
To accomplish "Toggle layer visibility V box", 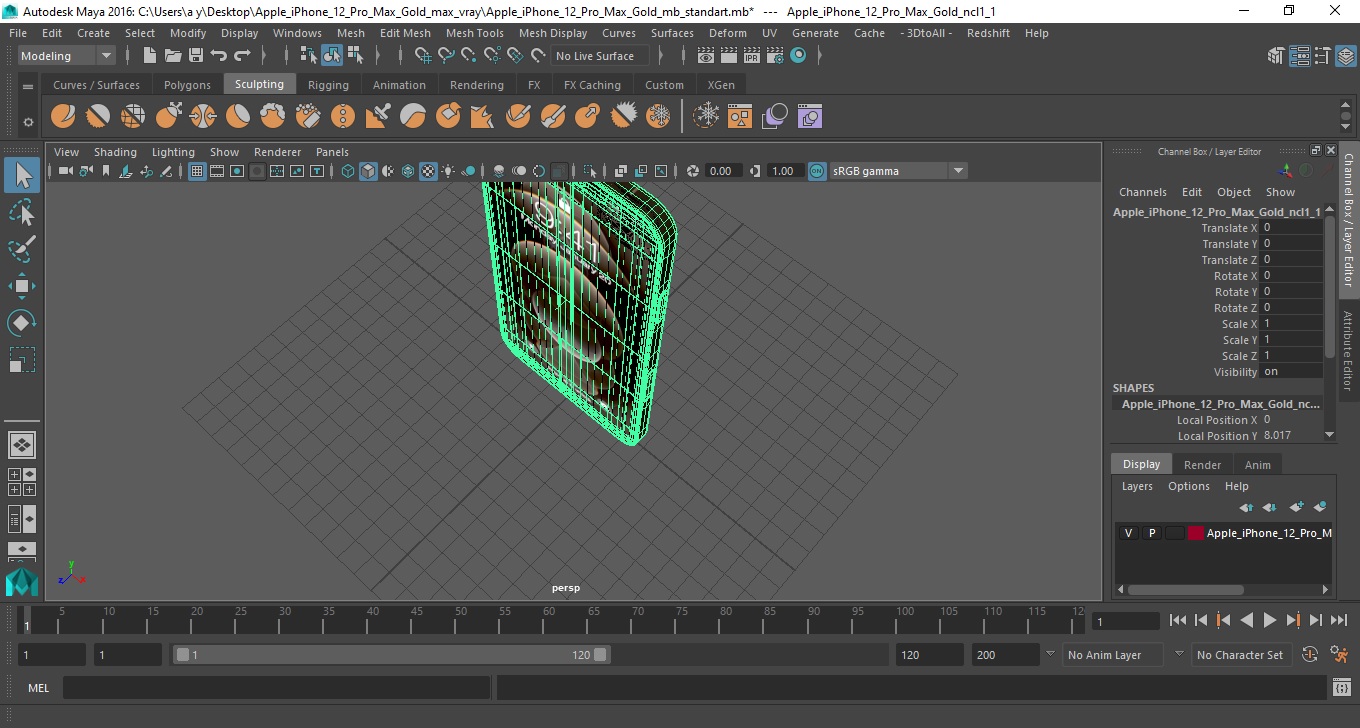I will [x=1129, y=533].
